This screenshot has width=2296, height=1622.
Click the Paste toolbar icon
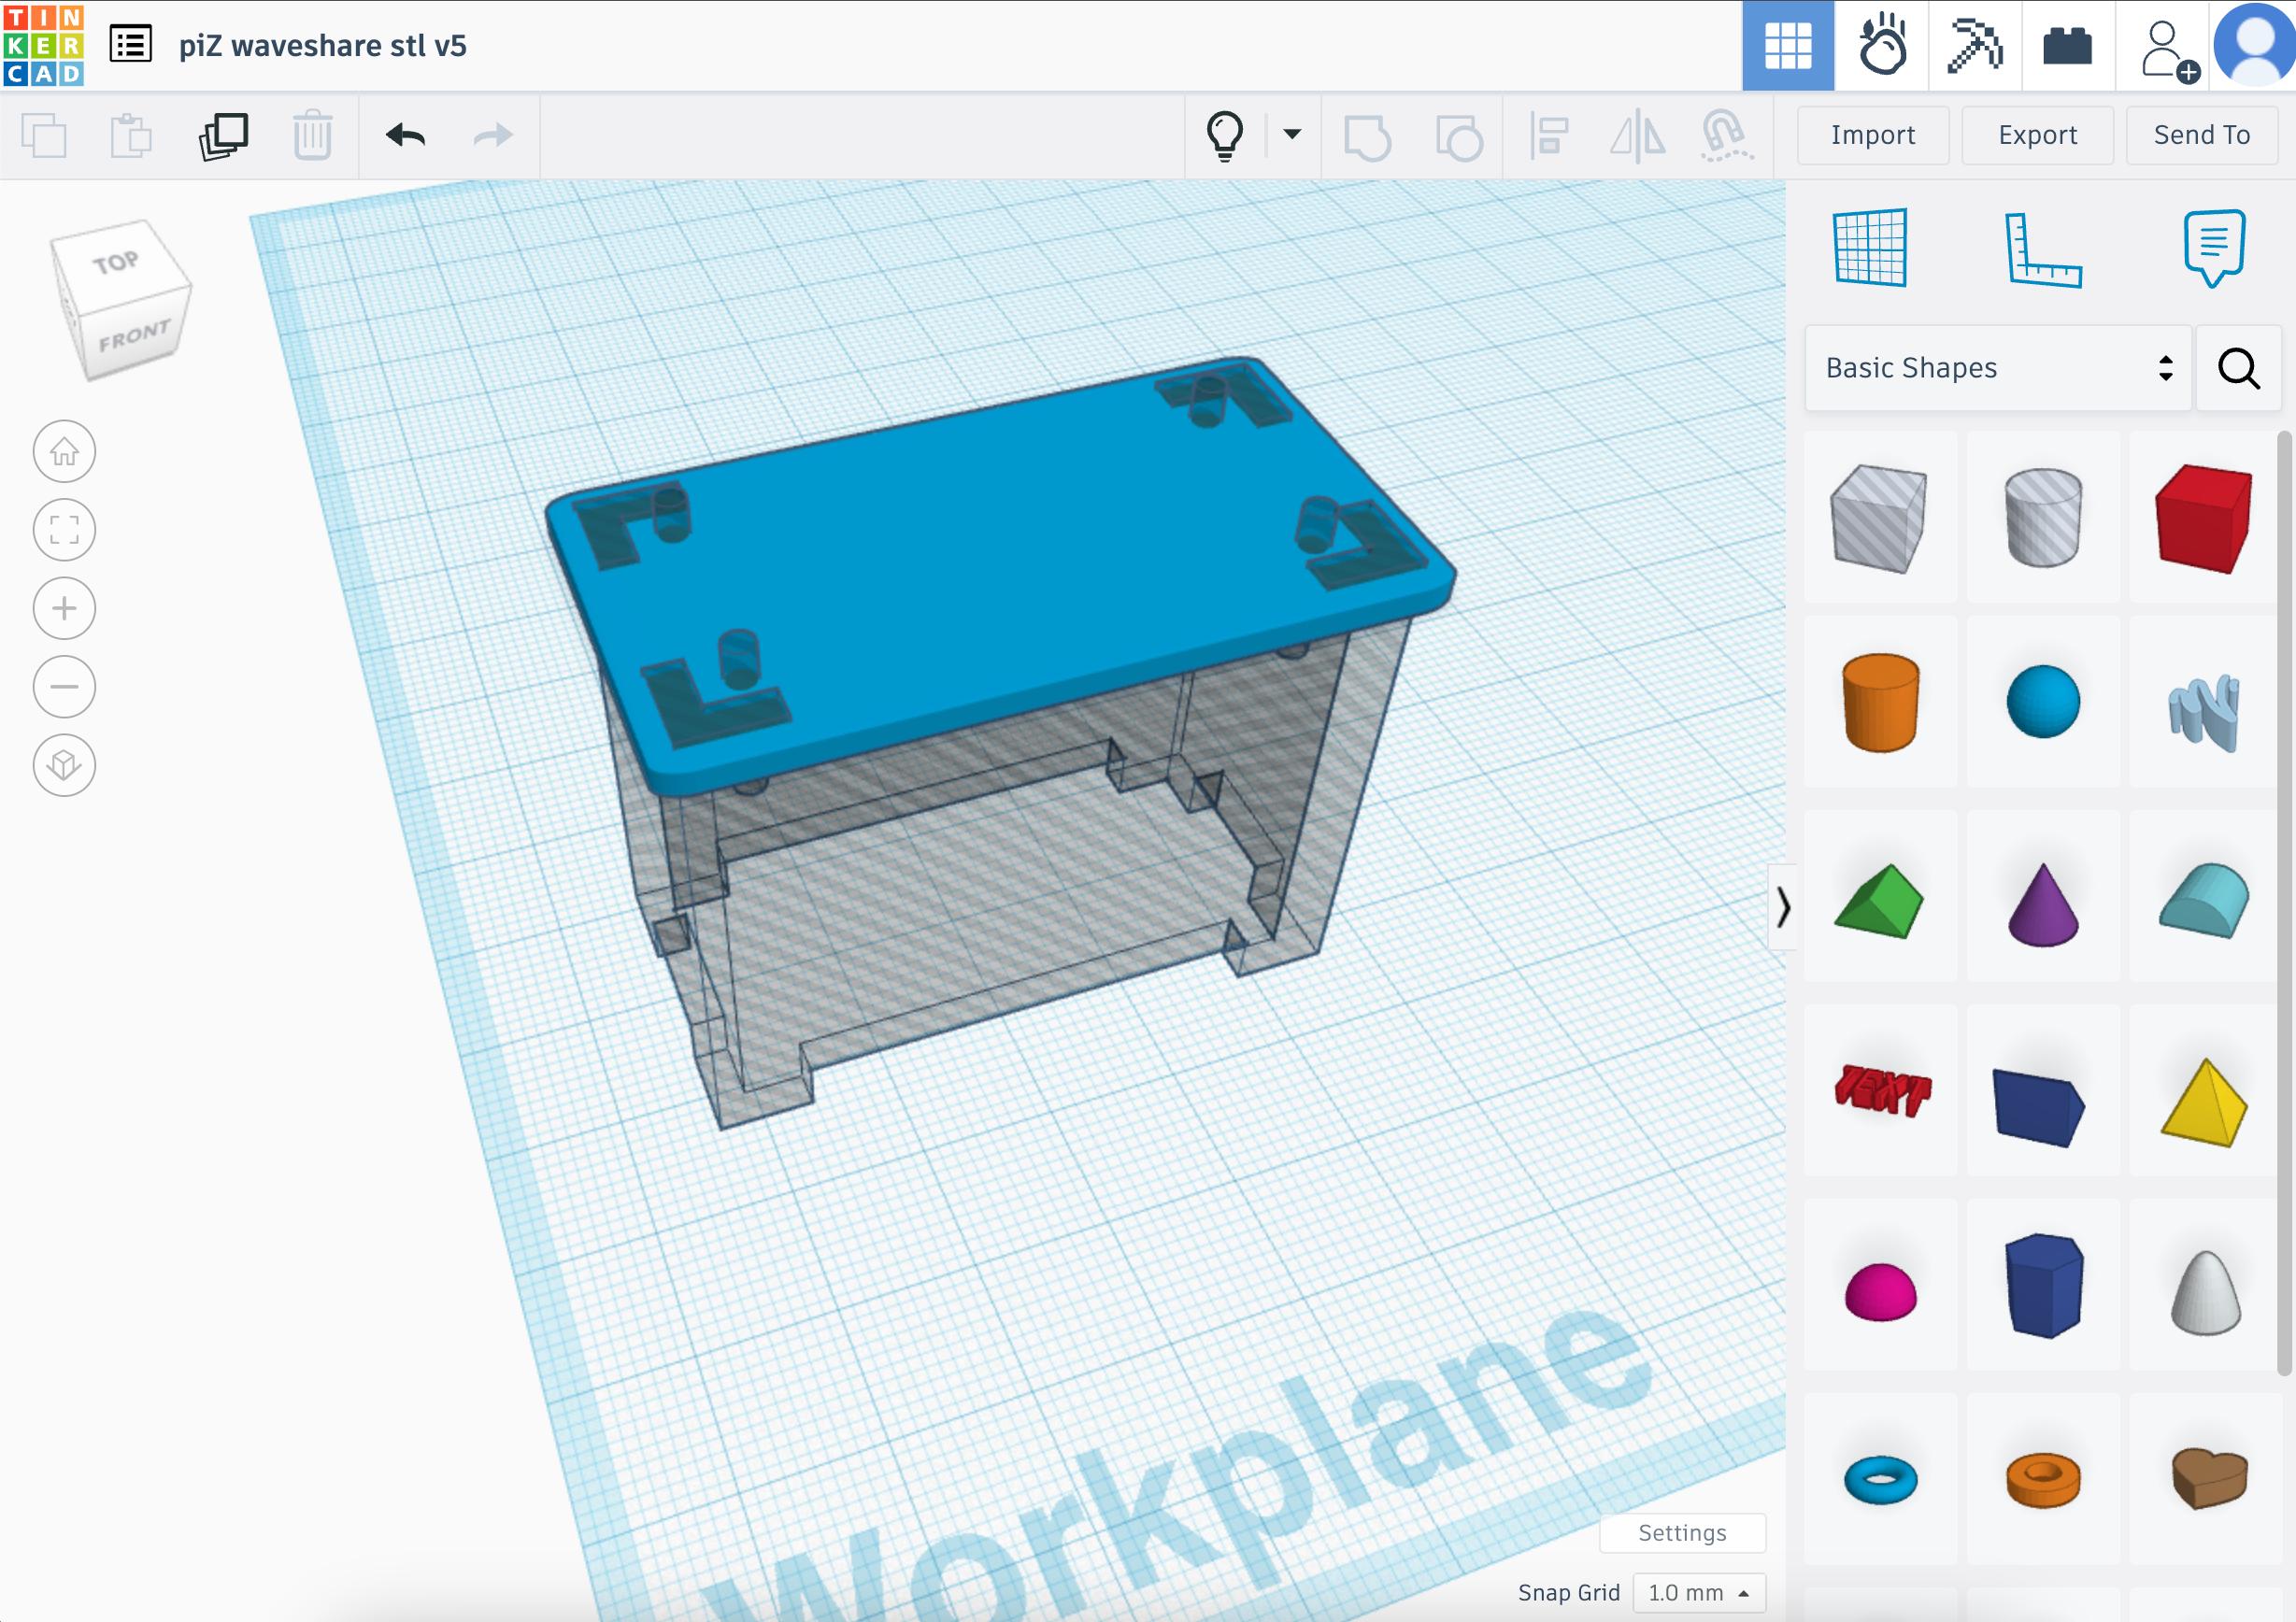131,135
